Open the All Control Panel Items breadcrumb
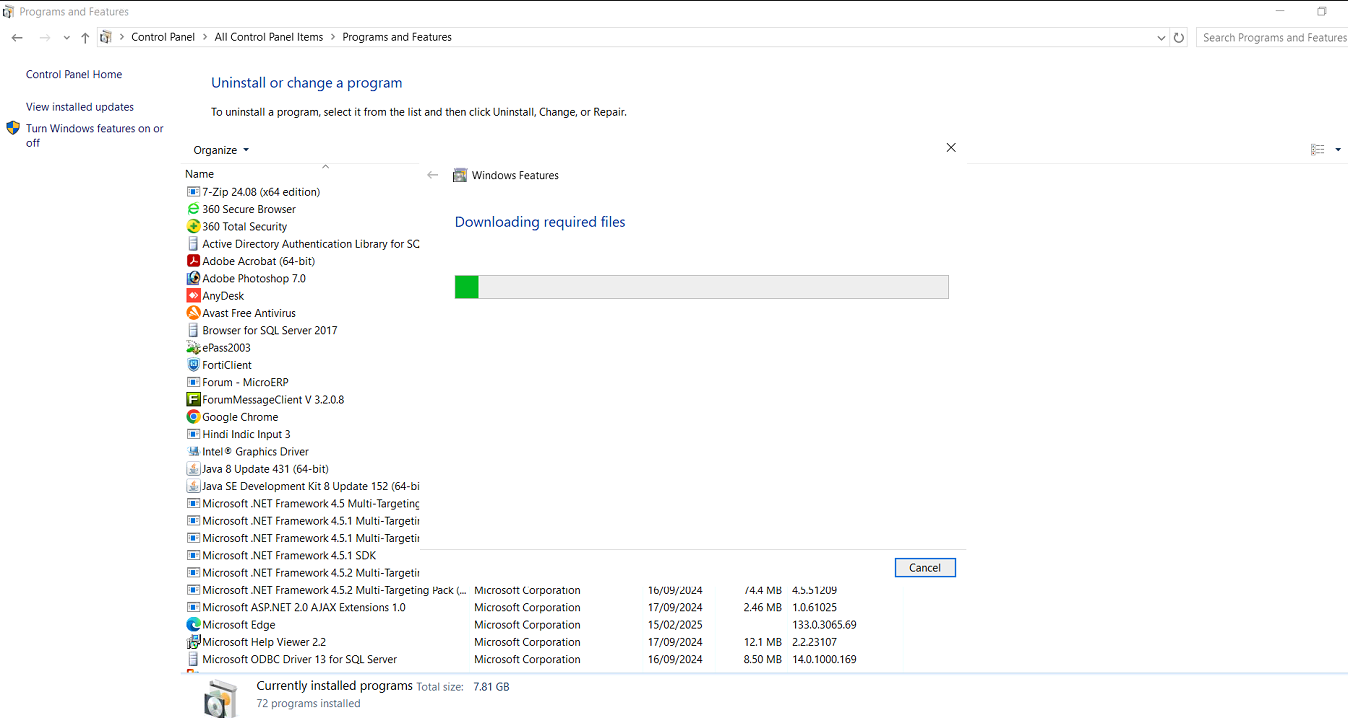This screenshot has height=718, width=1348. 269,38
